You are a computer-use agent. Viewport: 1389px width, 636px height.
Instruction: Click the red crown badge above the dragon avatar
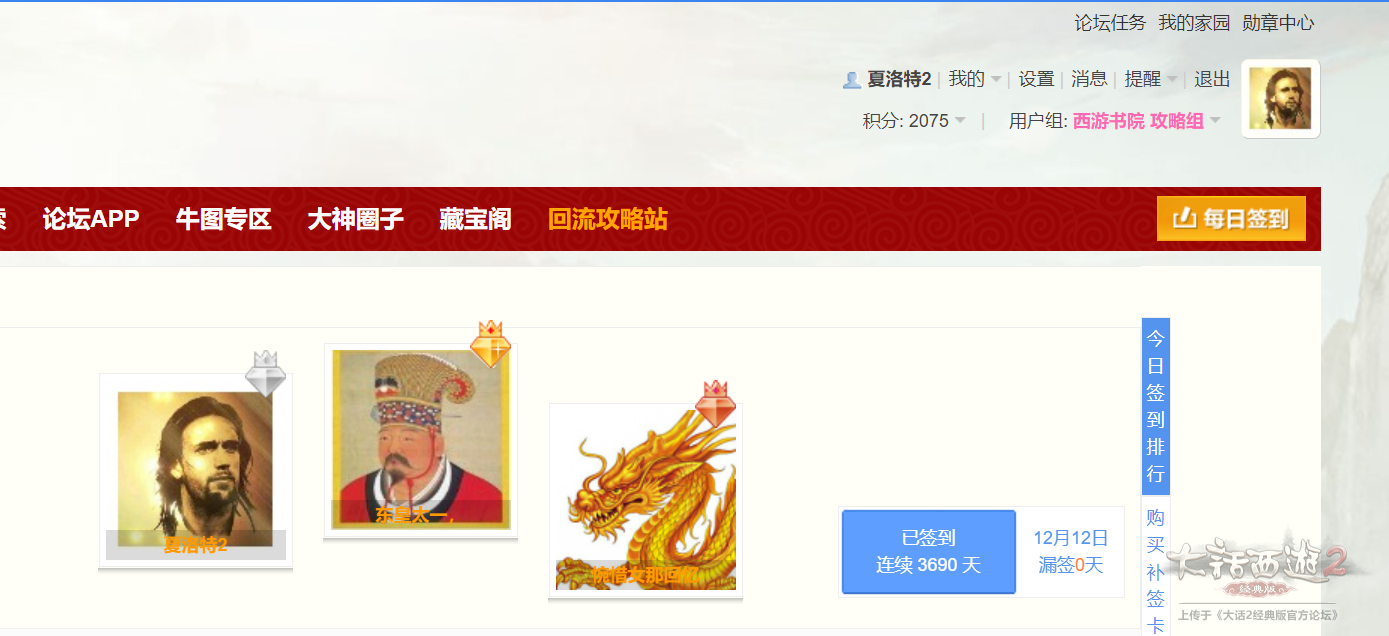pyautogui.click(x=716, y=404)
